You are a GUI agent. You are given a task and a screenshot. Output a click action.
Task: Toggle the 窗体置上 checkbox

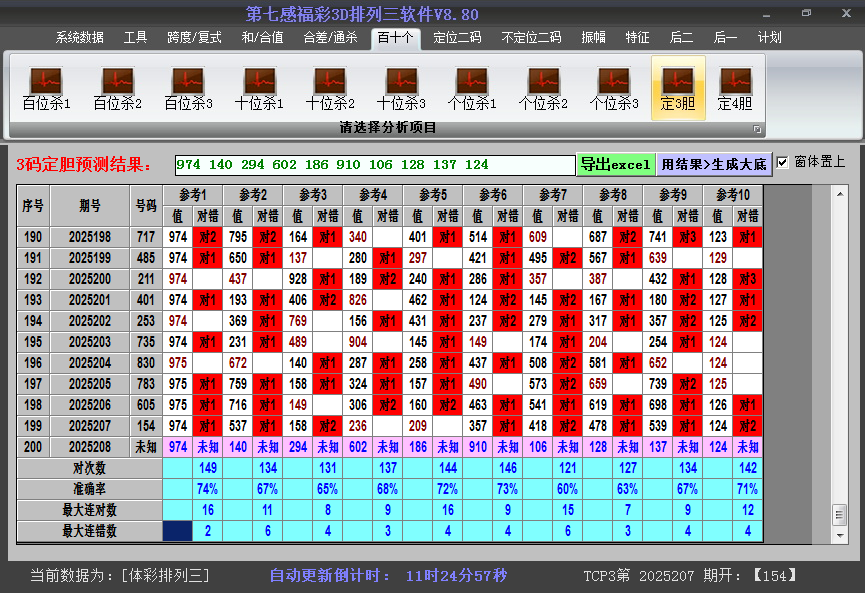click(782, 162)
